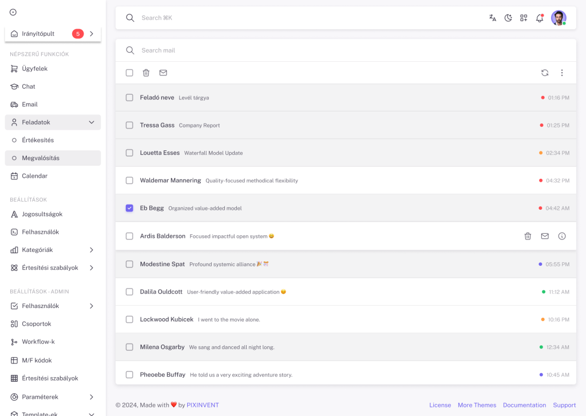Open Felhasználók under Beállítások
Screen dimensions: 586x416
53,232
